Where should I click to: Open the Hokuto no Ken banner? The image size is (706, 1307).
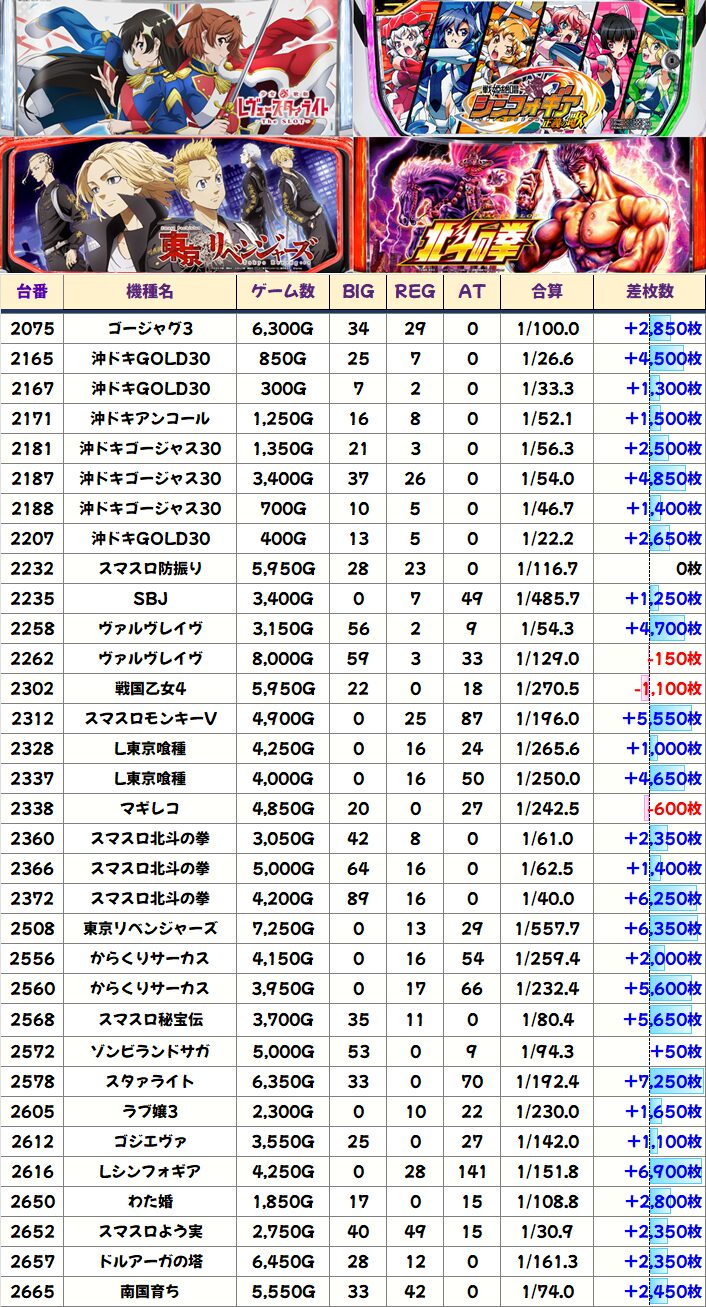tap(529, 204)
